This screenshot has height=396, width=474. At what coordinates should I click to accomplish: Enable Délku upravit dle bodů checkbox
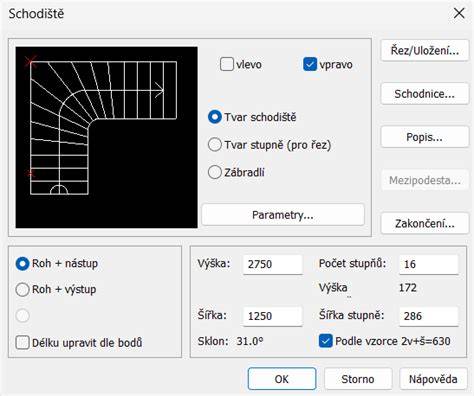click(x=22, y=343)
